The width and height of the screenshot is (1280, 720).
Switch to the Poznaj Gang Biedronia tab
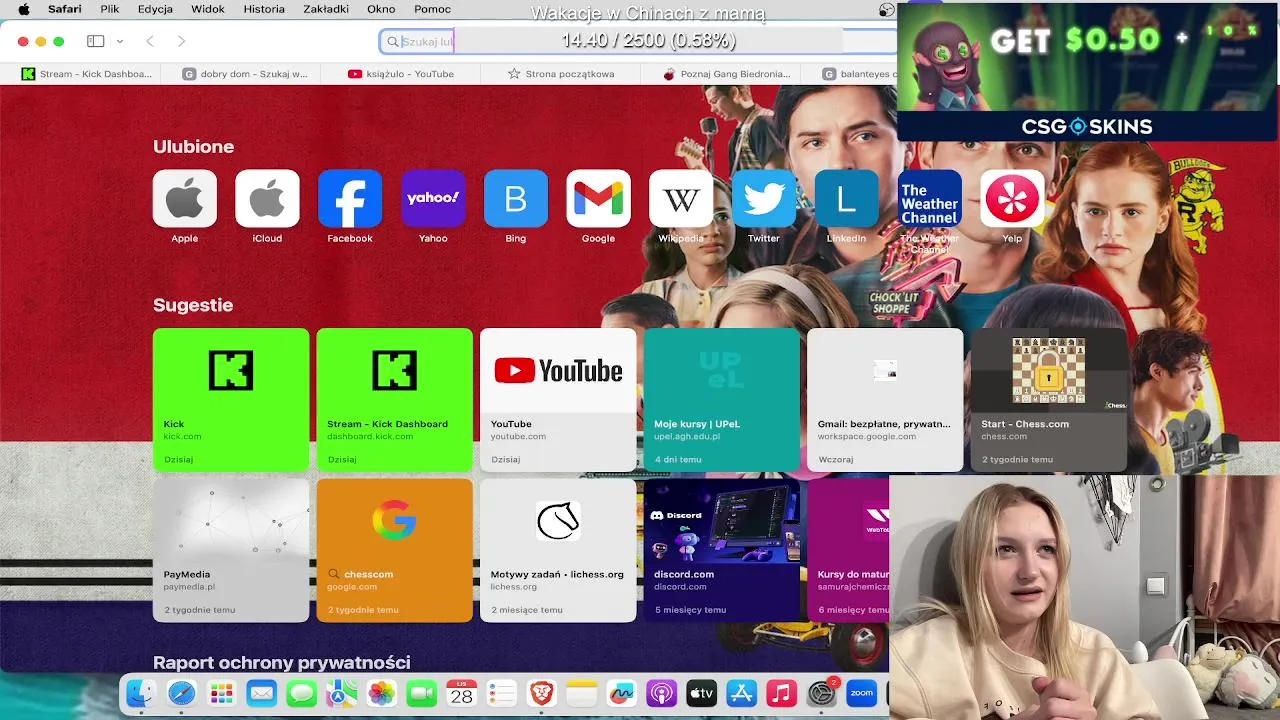(x=727, y=74)
